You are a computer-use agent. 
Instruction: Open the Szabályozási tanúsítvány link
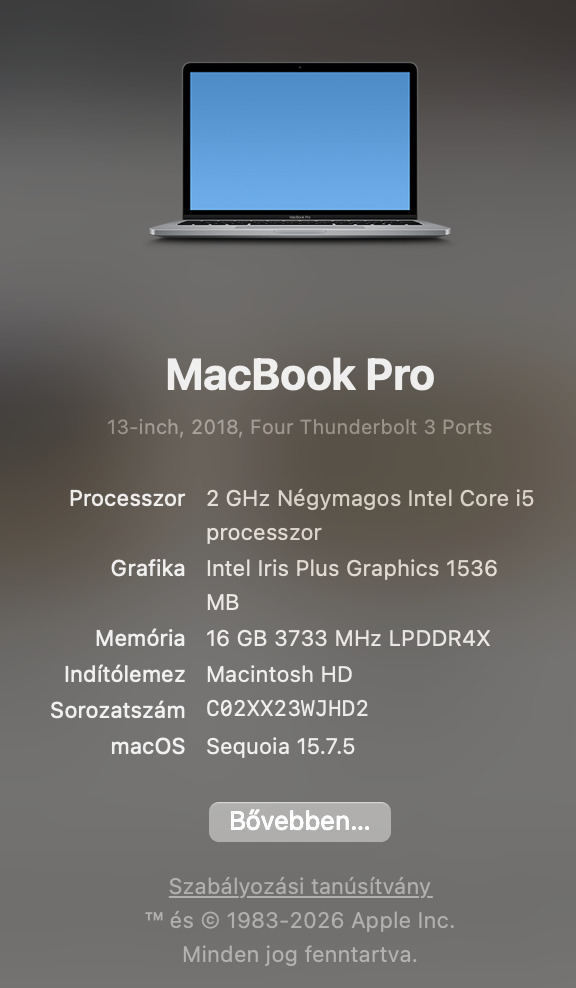click(x=300, y=887)
